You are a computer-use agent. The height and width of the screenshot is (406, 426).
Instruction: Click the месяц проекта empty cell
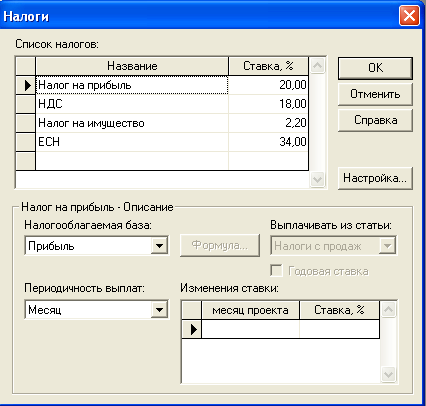[x=250, y=329]
